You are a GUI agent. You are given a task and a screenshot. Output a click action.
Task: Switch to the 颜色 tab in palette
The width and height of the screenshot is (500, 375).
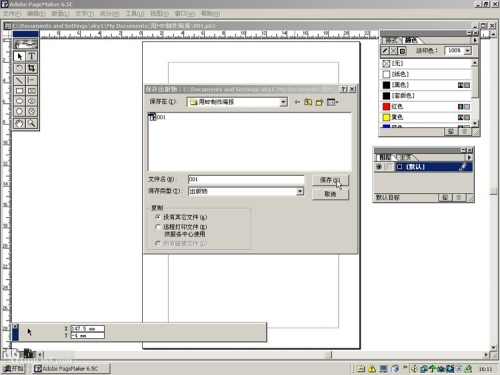pyautogui.click(x=411, y=40)
